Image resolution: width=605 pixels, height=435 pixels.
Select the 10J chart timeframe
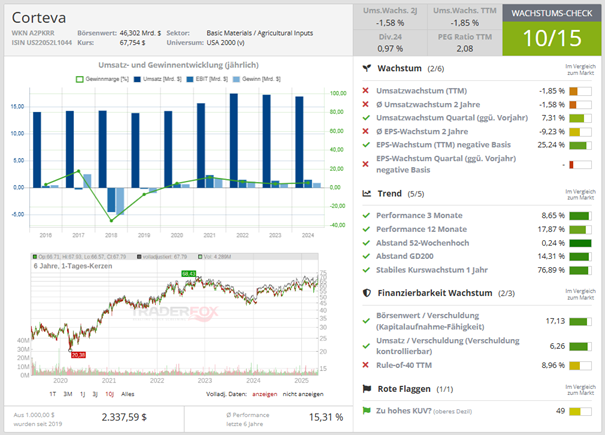coord(110,394)
